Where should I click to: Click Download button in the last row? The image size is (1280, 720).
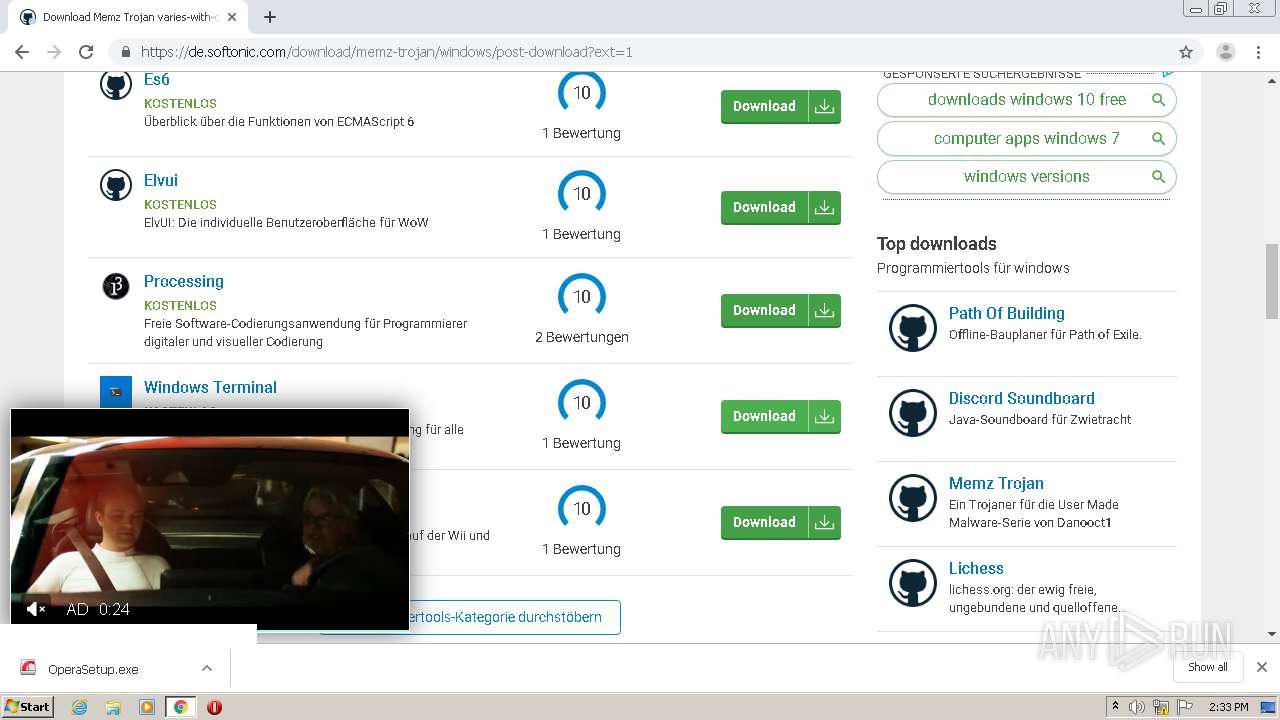click(780, 522)
